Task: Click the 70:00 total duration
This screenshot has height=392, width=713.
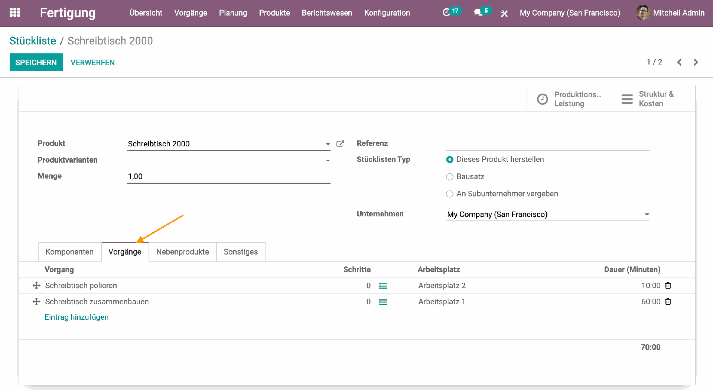Action: tap(650, 347)
